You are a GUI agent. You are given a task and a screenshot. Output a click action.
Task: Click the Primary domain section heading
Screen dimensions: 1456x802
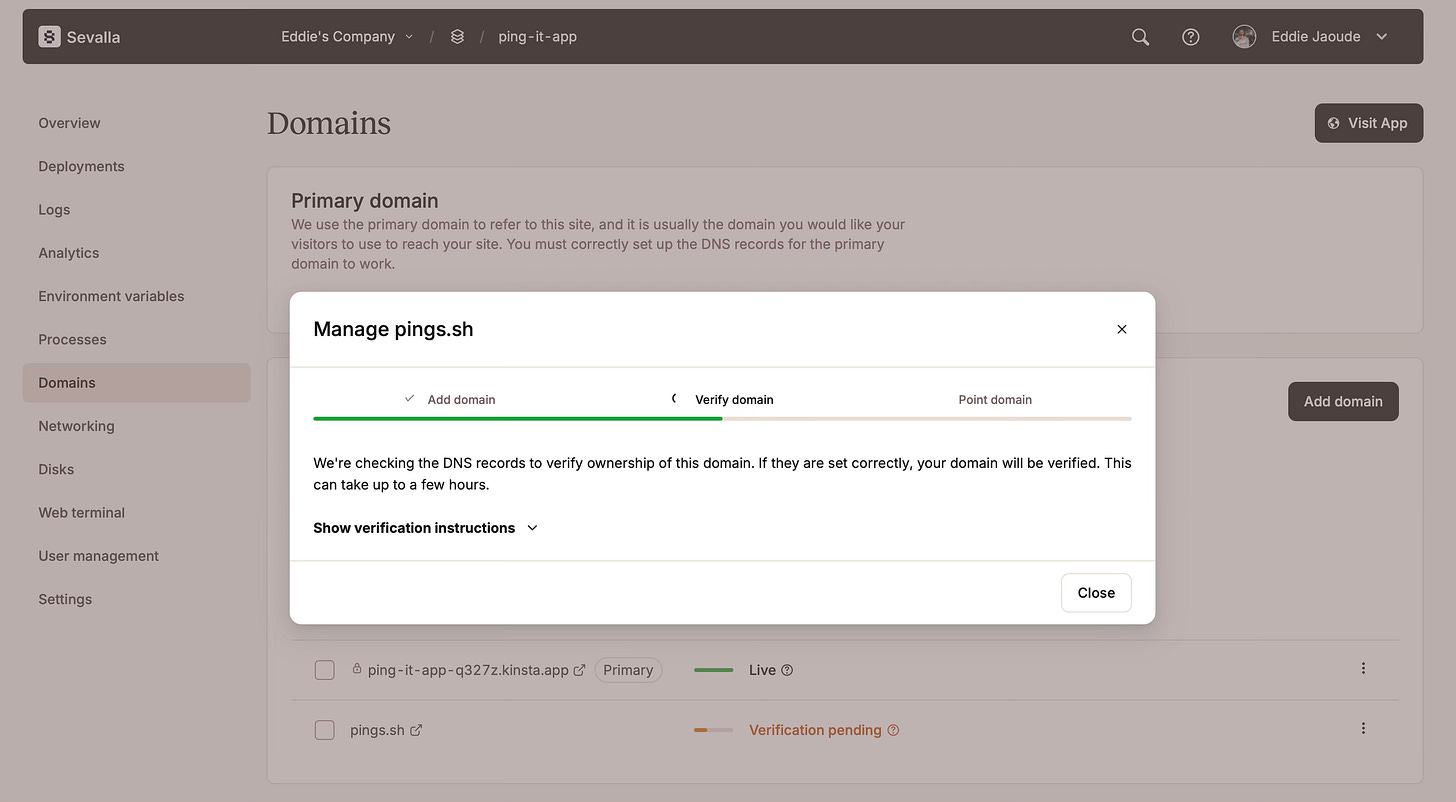pos(365,201)
